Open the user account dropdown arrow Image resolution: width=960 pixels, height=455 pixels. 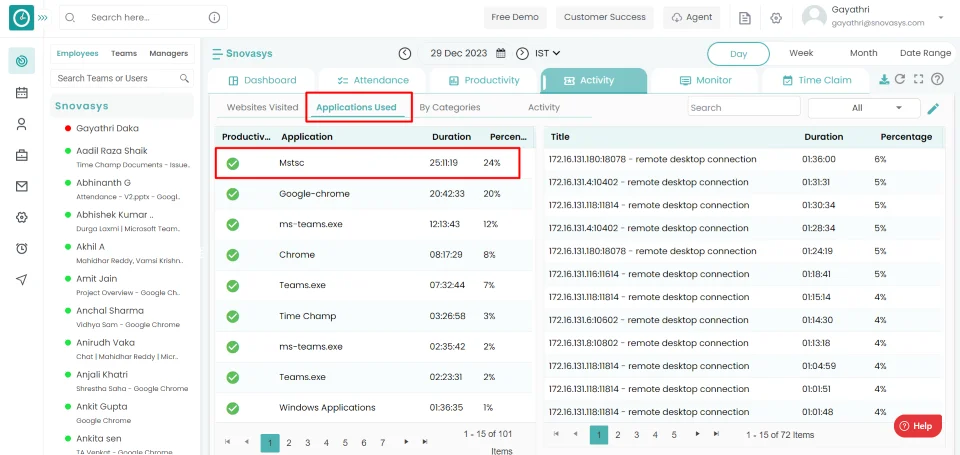tap(940, 18)
